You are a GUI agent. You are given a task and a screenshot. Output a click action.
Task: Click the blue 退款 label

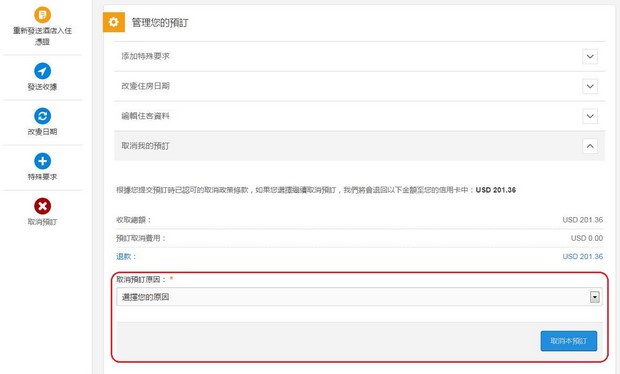coord(126,257)
